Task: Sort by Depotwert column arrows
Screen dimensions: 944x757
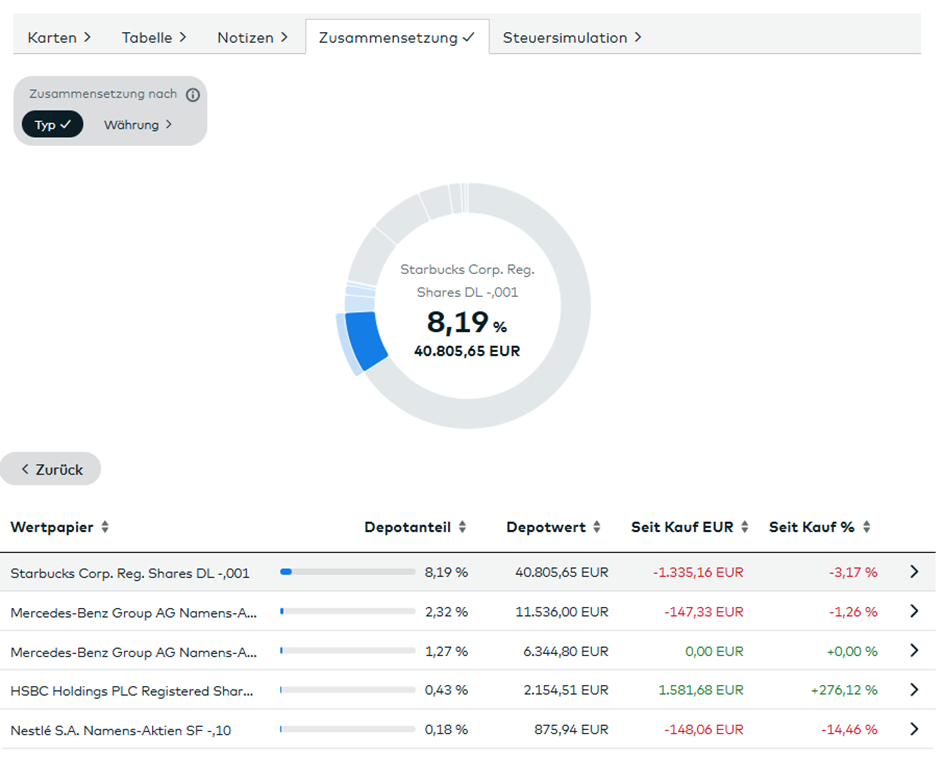Action: click(597, 527)
